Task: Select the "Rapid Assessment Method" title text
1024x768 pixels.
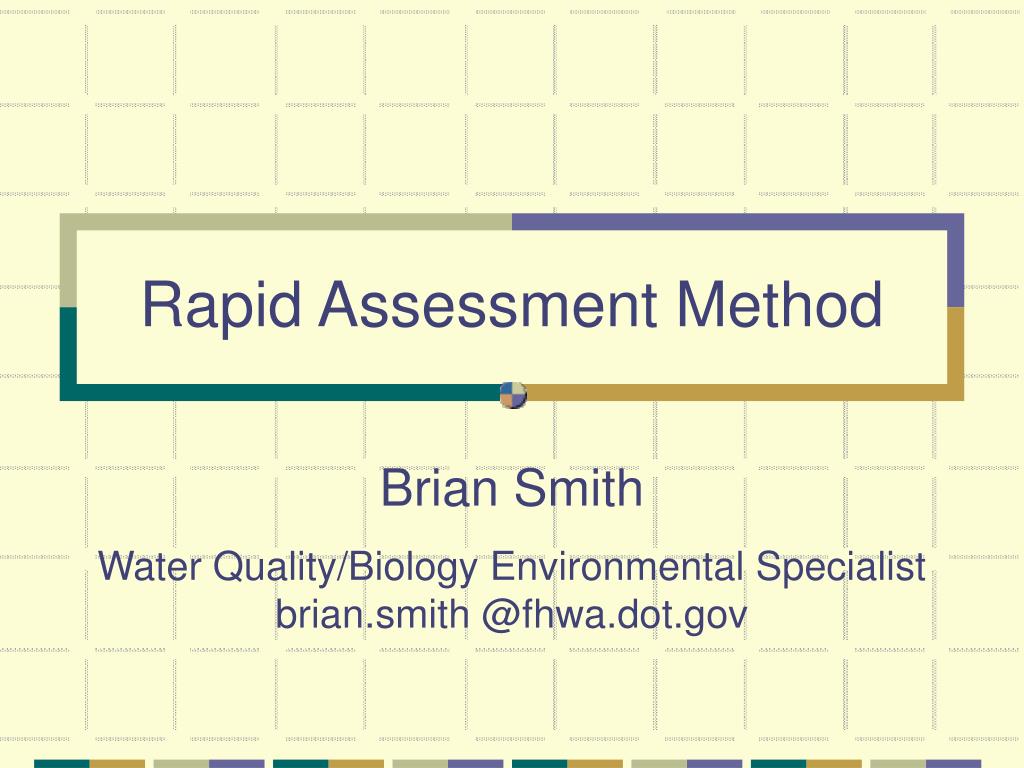Action: [512, 304]
